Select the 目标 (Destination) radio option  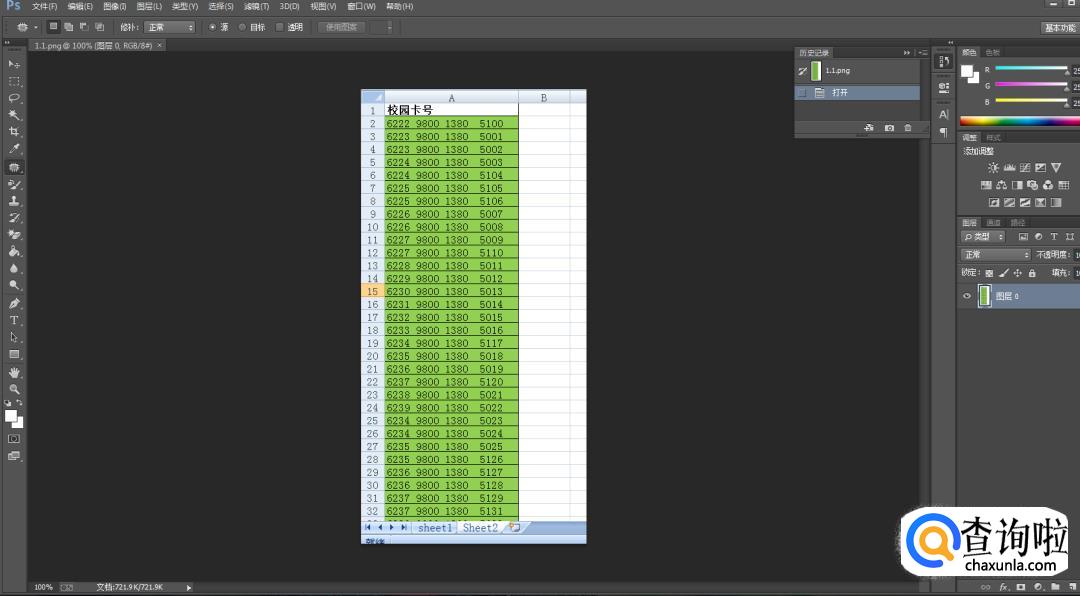(243, 27)
